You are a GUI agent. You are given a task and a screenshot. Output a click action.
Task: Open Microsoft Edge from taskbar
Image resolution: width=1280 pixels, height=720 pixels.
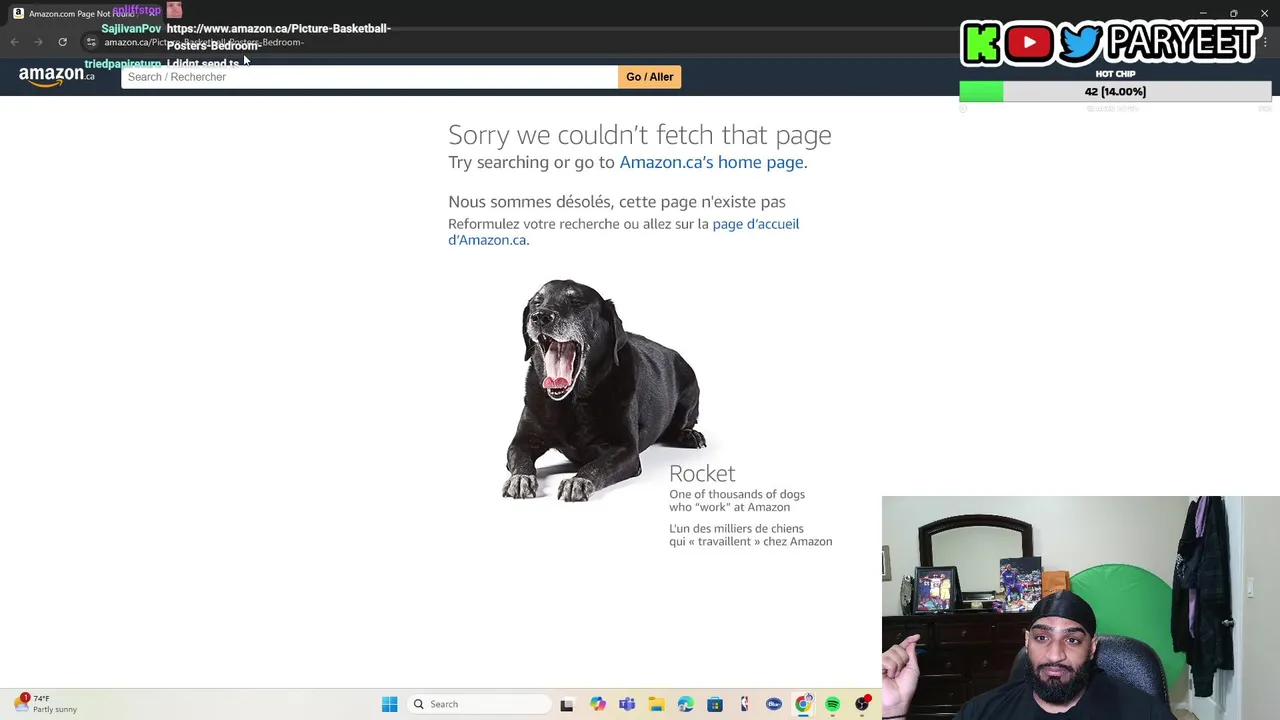685,704
